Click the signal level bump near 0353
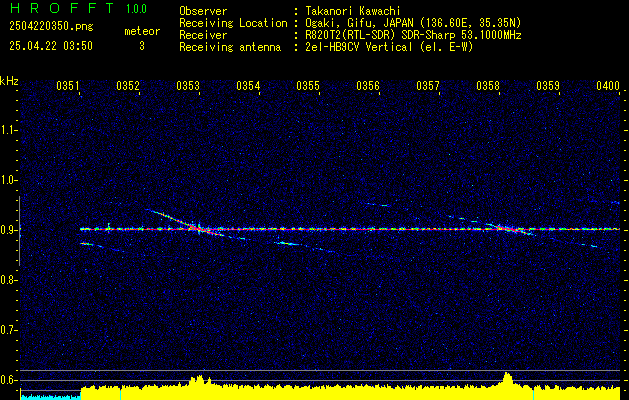This screenshot has height=400, width=629. tap(199, 380)
